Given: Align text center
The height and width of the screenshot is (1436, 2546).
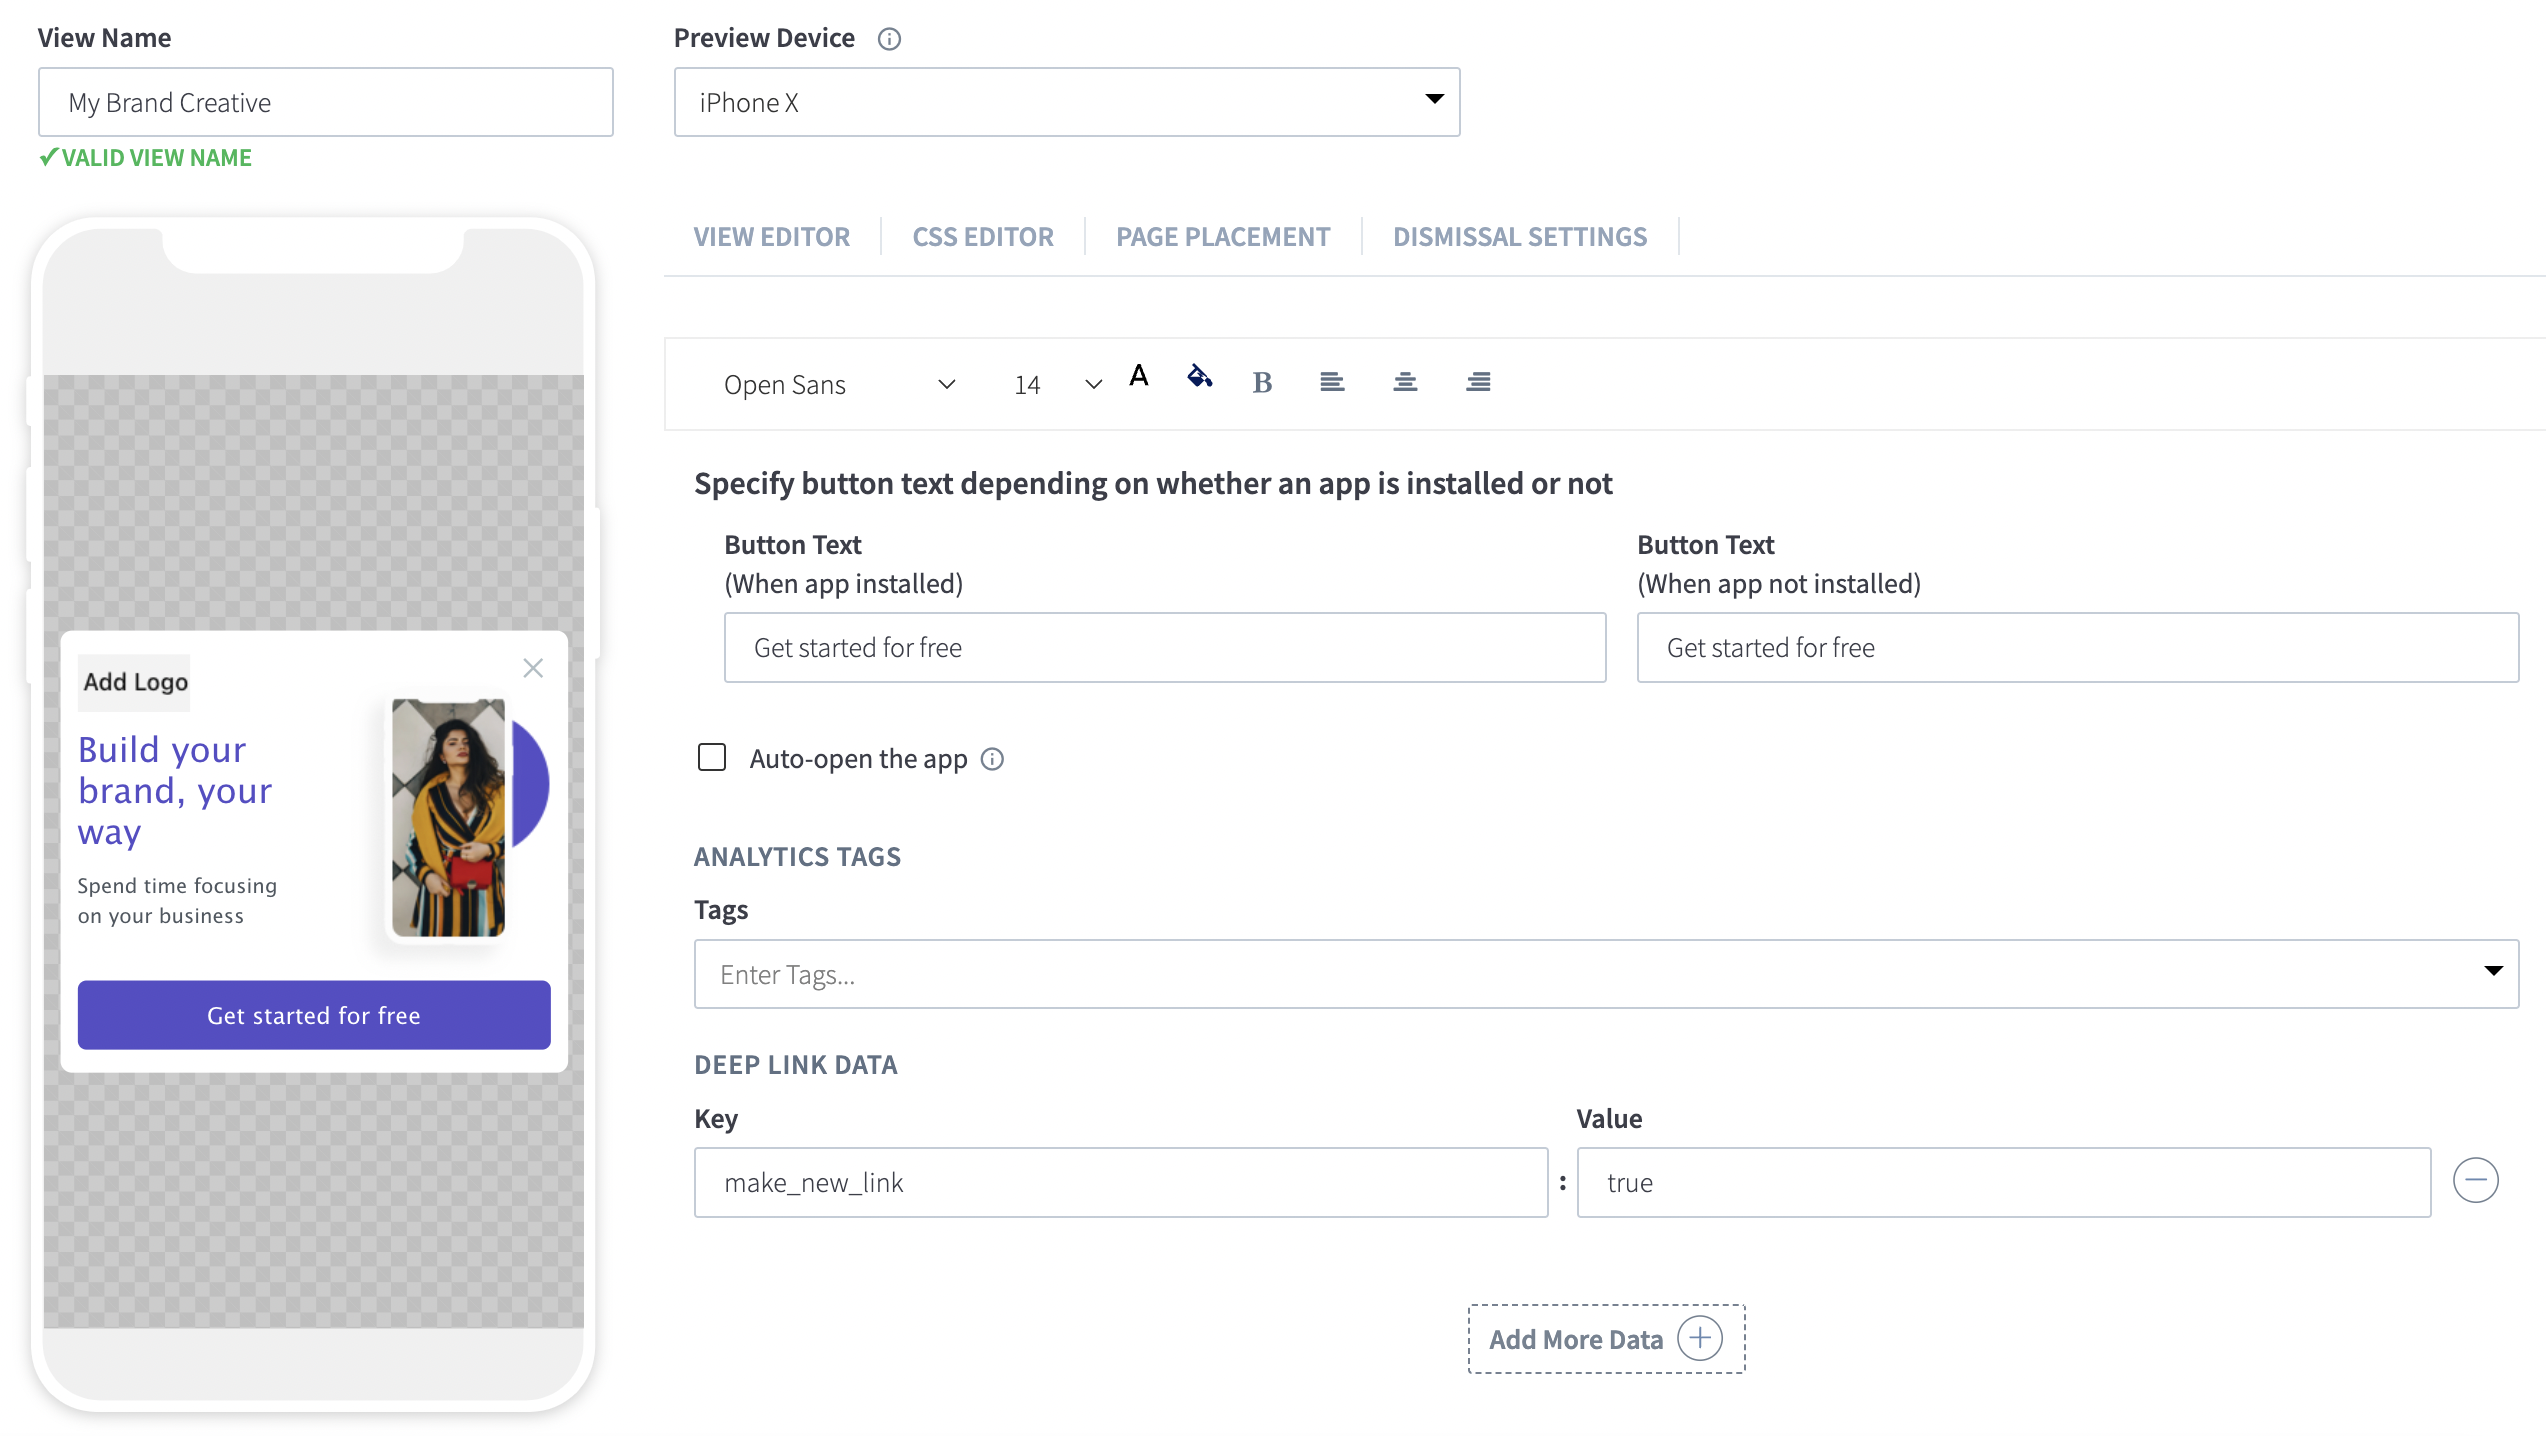Looking at the screenshot, I should click(x=1405, y=382).
